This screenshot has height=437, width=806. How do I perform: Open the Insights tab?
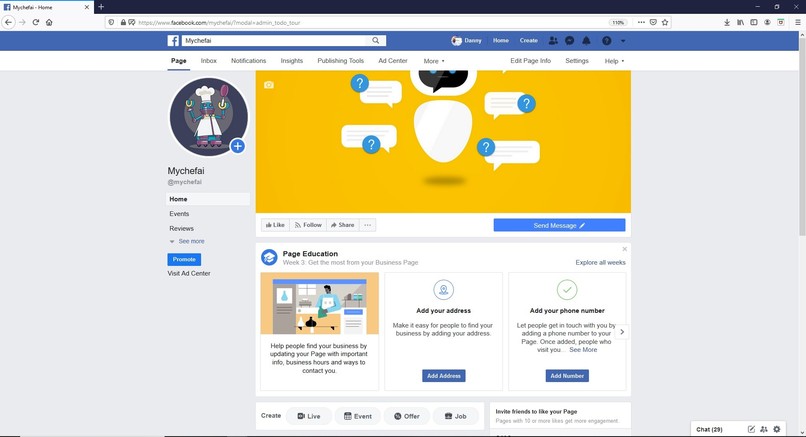point(291,61)
